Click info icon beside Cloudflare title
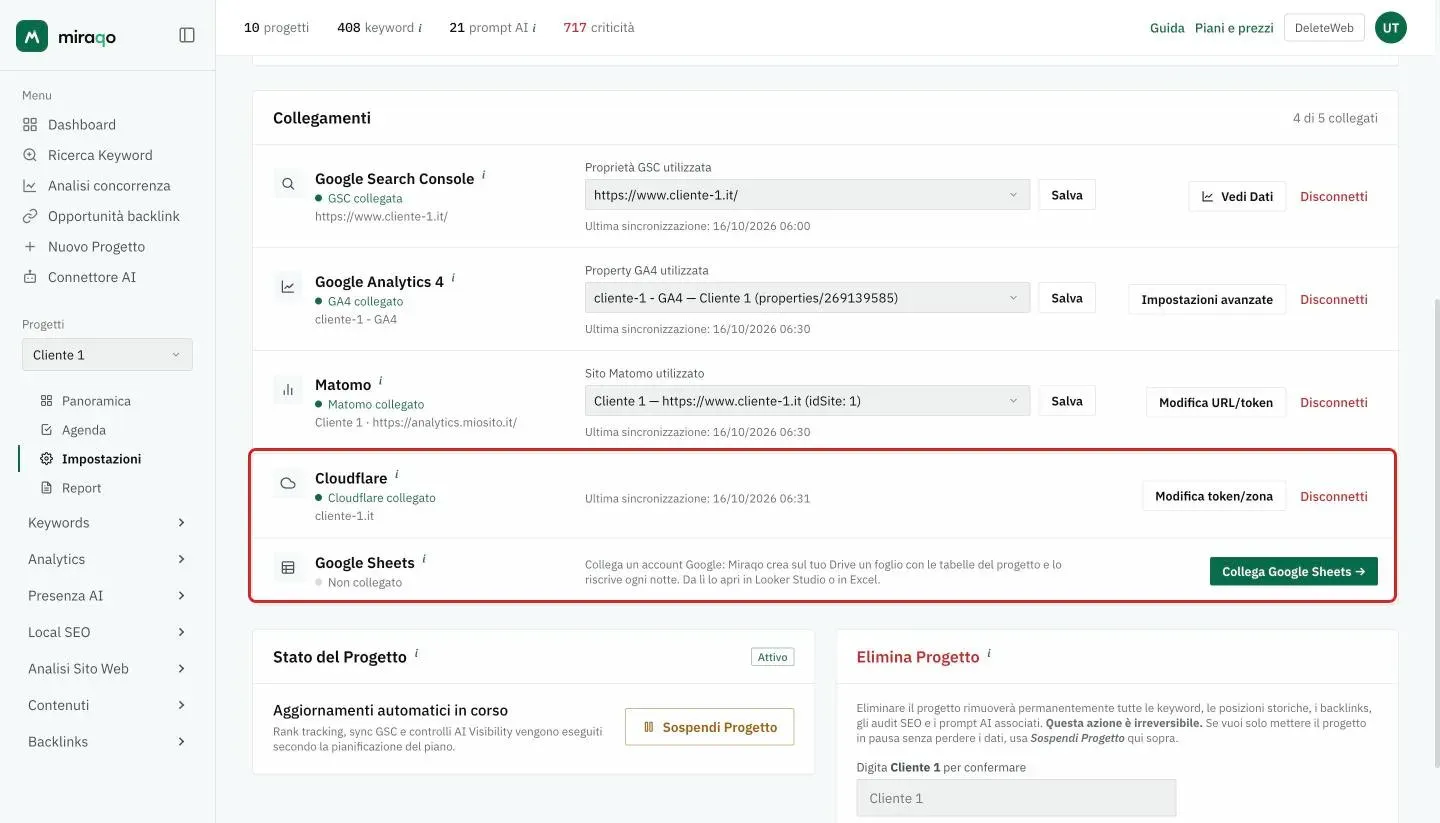The image size is (1440, 823). [397, 474]
